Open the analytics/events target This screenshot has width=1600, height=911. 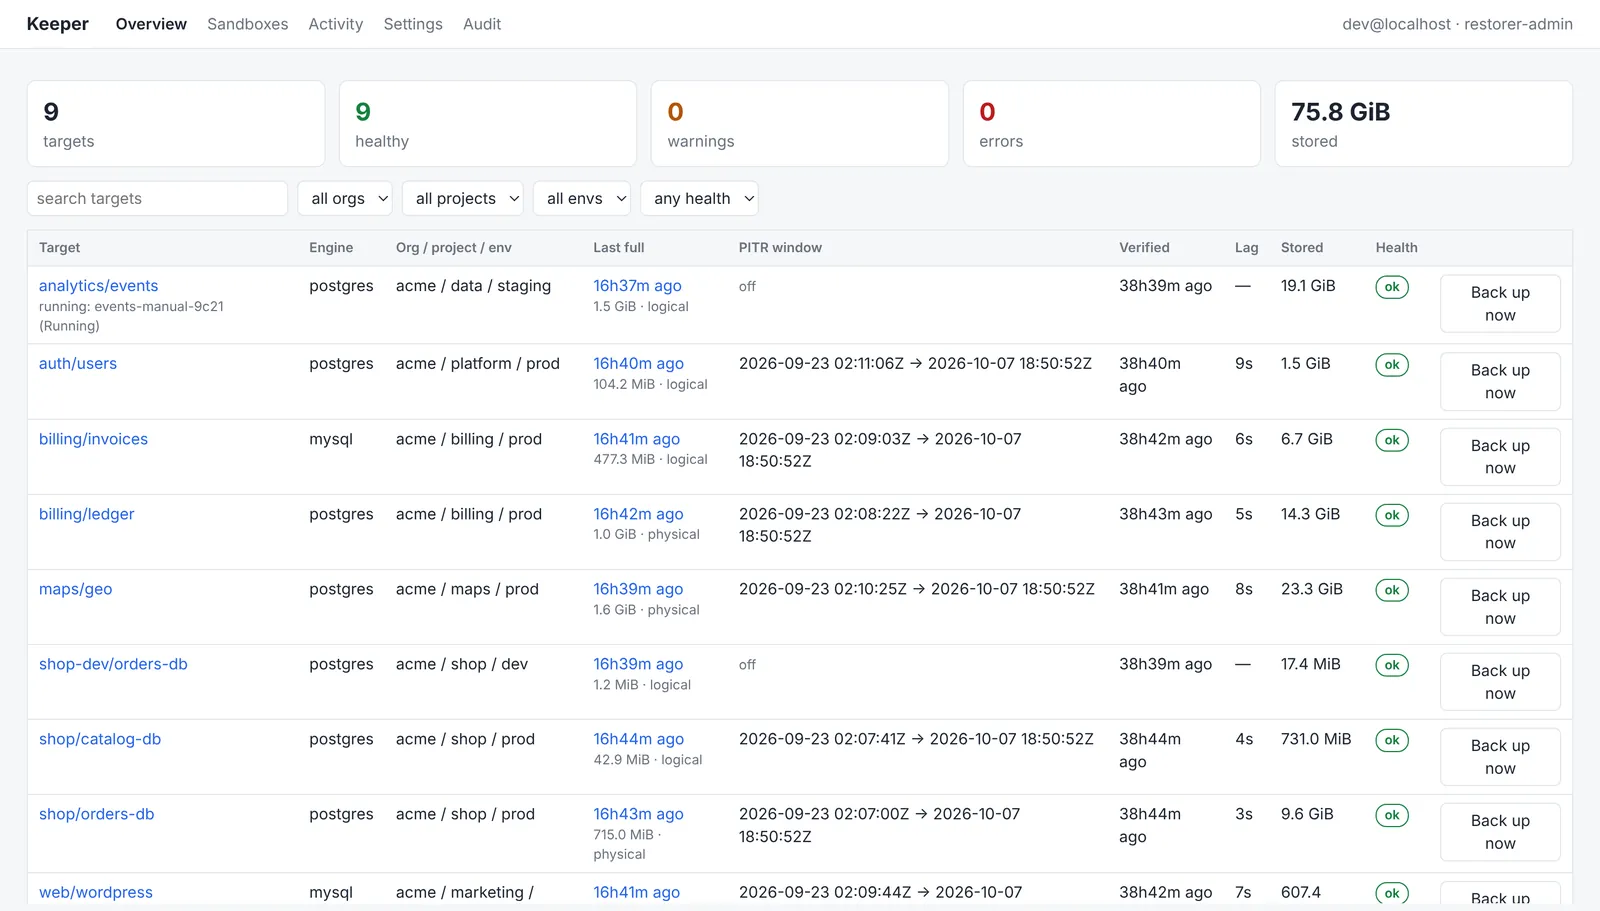[x=98, y=286]
